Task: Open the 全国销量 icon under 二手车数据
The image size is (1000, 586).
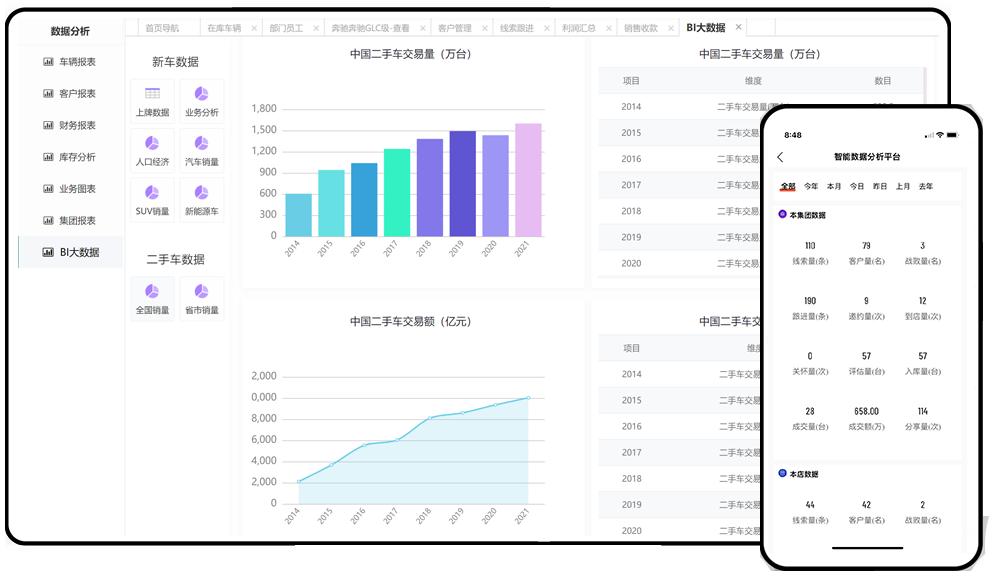Action: coord(151,296)
